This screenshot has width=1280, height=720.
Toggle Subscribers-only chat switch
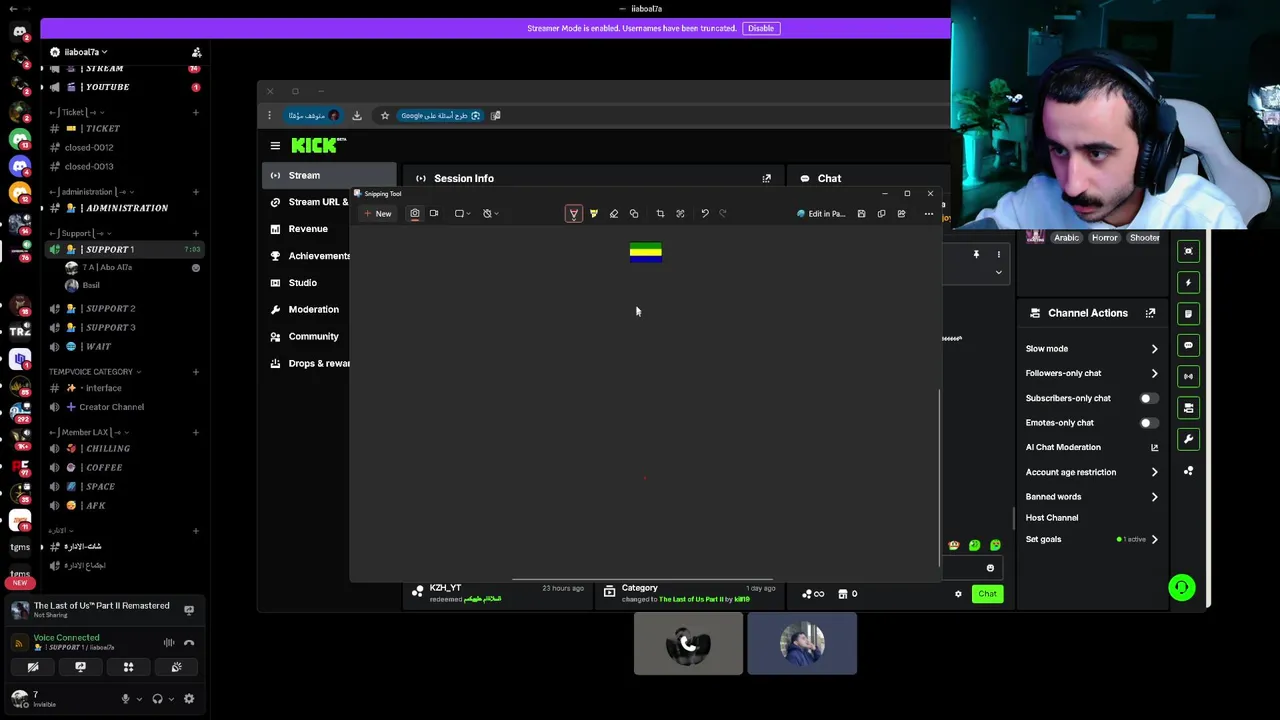tap(1149, 398)
